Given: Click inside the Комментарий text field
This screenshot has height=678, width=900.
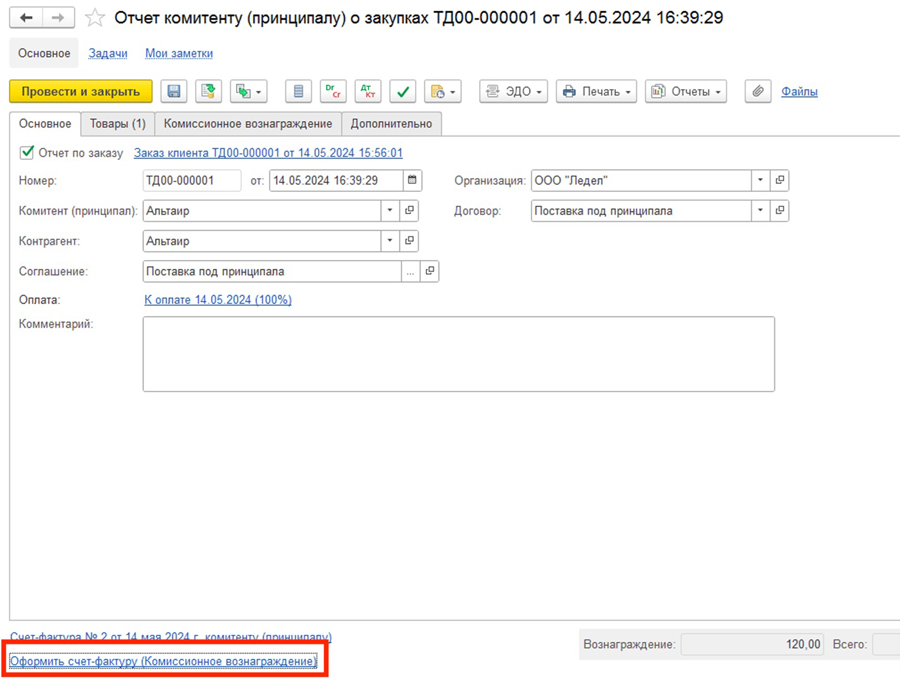Looking at the screenshot, I should pyautogui.click(x=458, y=354).
